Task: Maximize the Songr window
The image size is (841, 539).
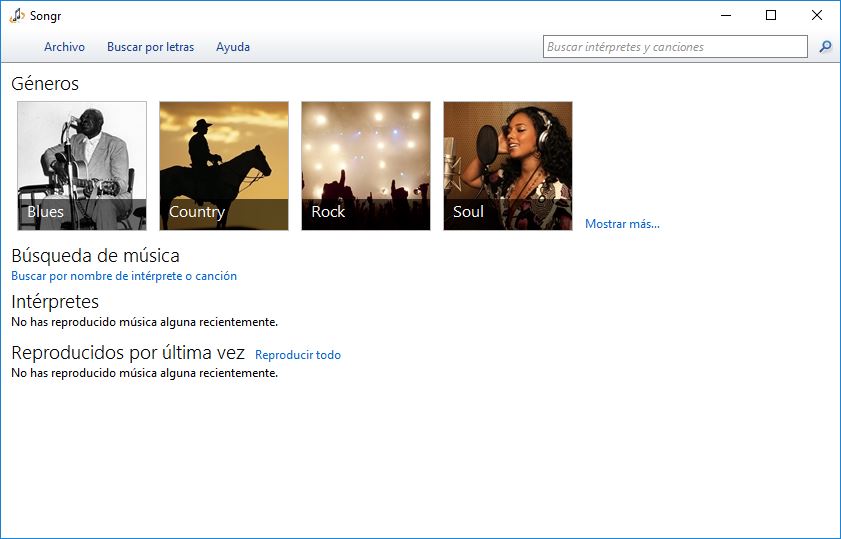Action: [771, 16]
